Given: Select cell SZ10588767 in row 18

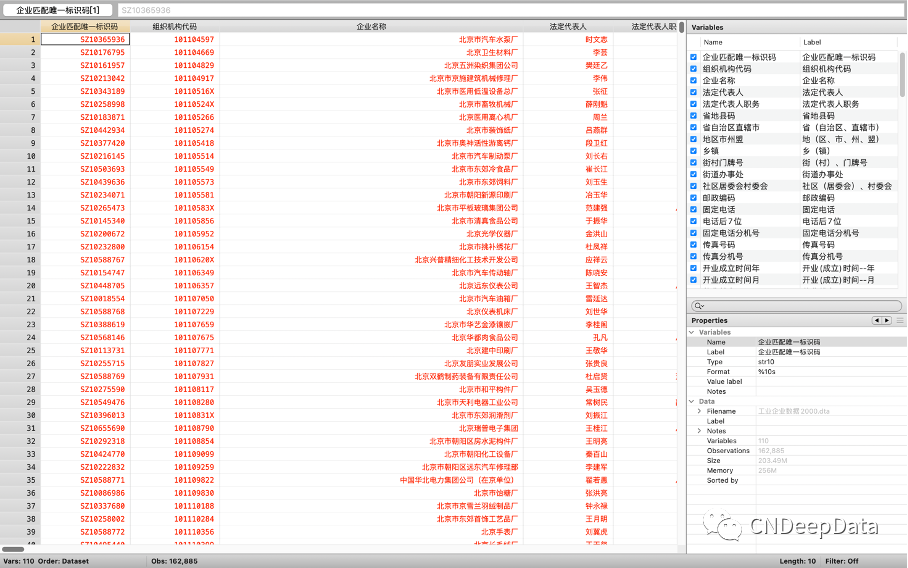Looking at the screenshot, I should (x=85, y=260).
